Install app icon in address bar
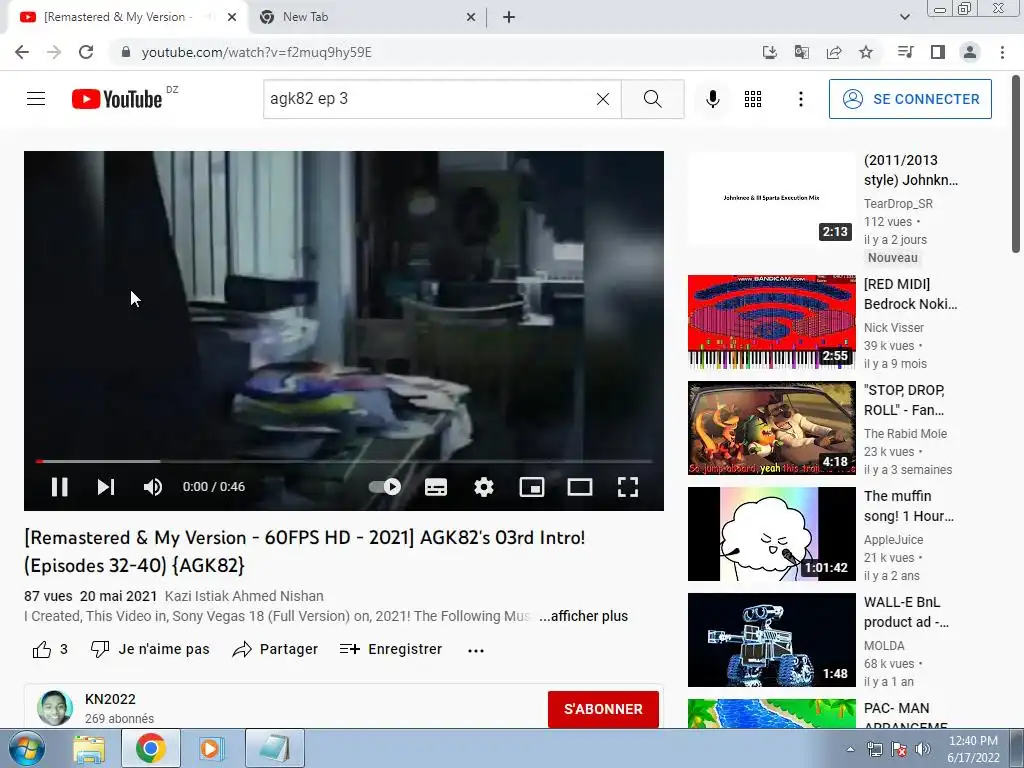The image size is (1024, 768). pyautogui.click(x=770, y=52)
